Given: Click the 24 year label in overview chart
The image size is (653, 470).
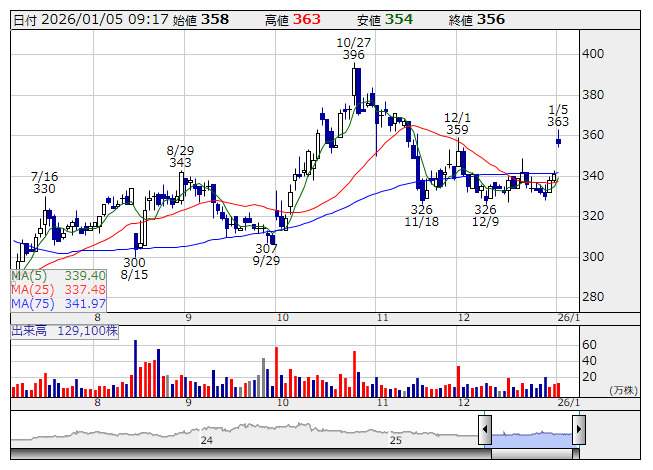Looking at the screenshot, I should click(x=207, y=439).
